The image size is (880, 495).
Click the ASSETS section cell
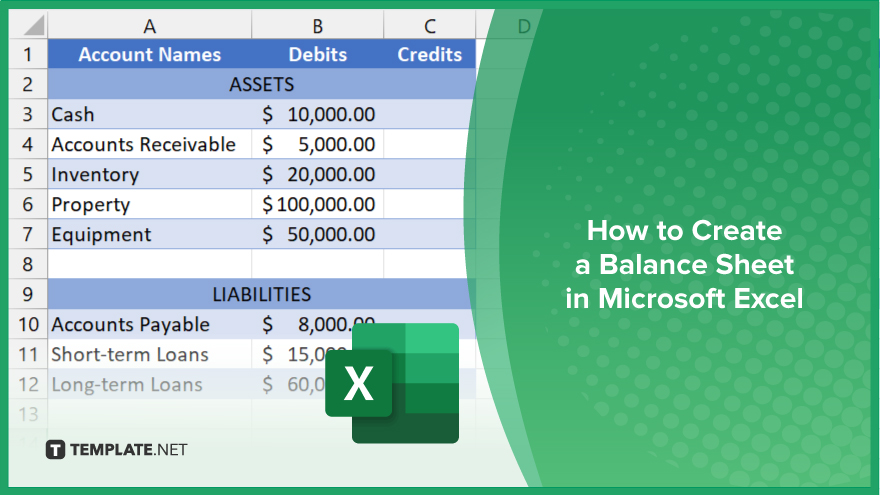(262, 84)
